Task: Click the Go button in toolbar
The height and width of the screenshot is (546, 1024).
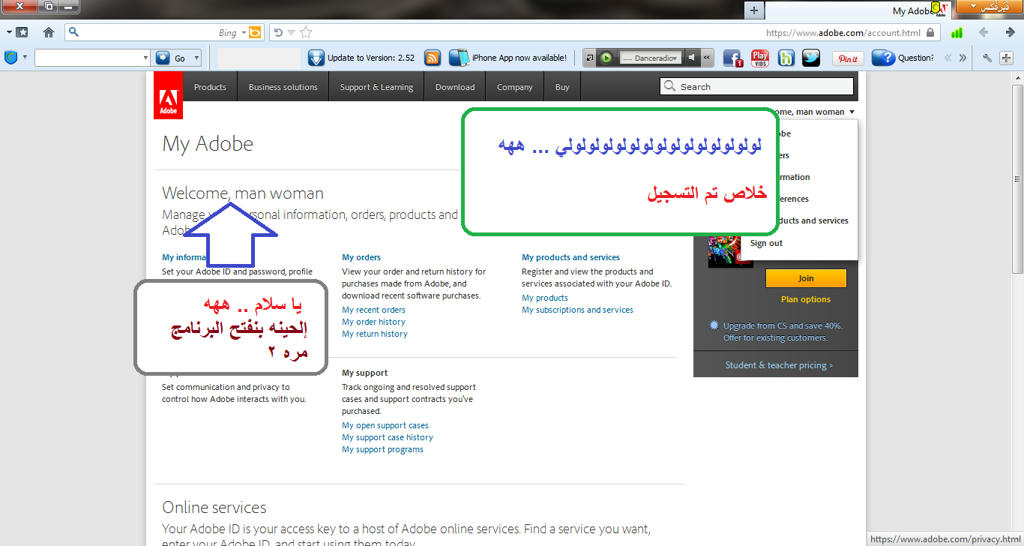Action: pos(172,58)
